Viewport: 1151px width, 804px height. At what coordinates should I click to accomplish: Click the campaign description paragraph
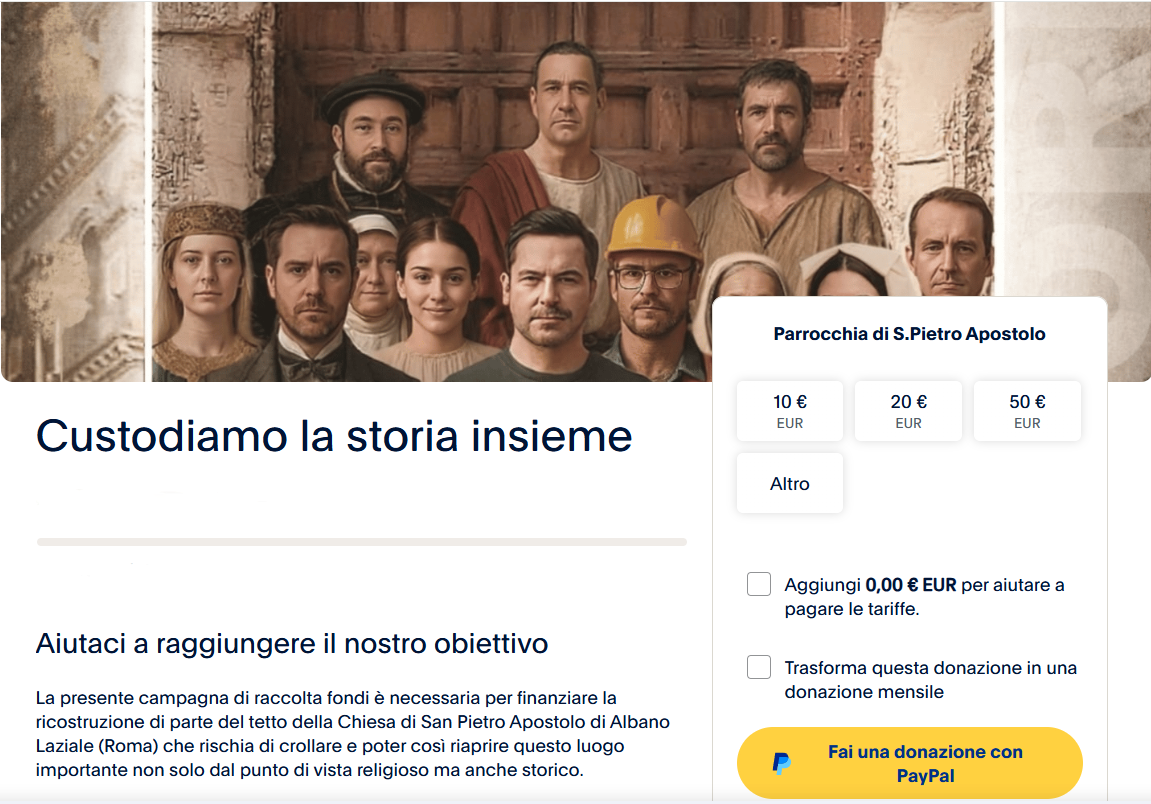[x=352, y=733]
